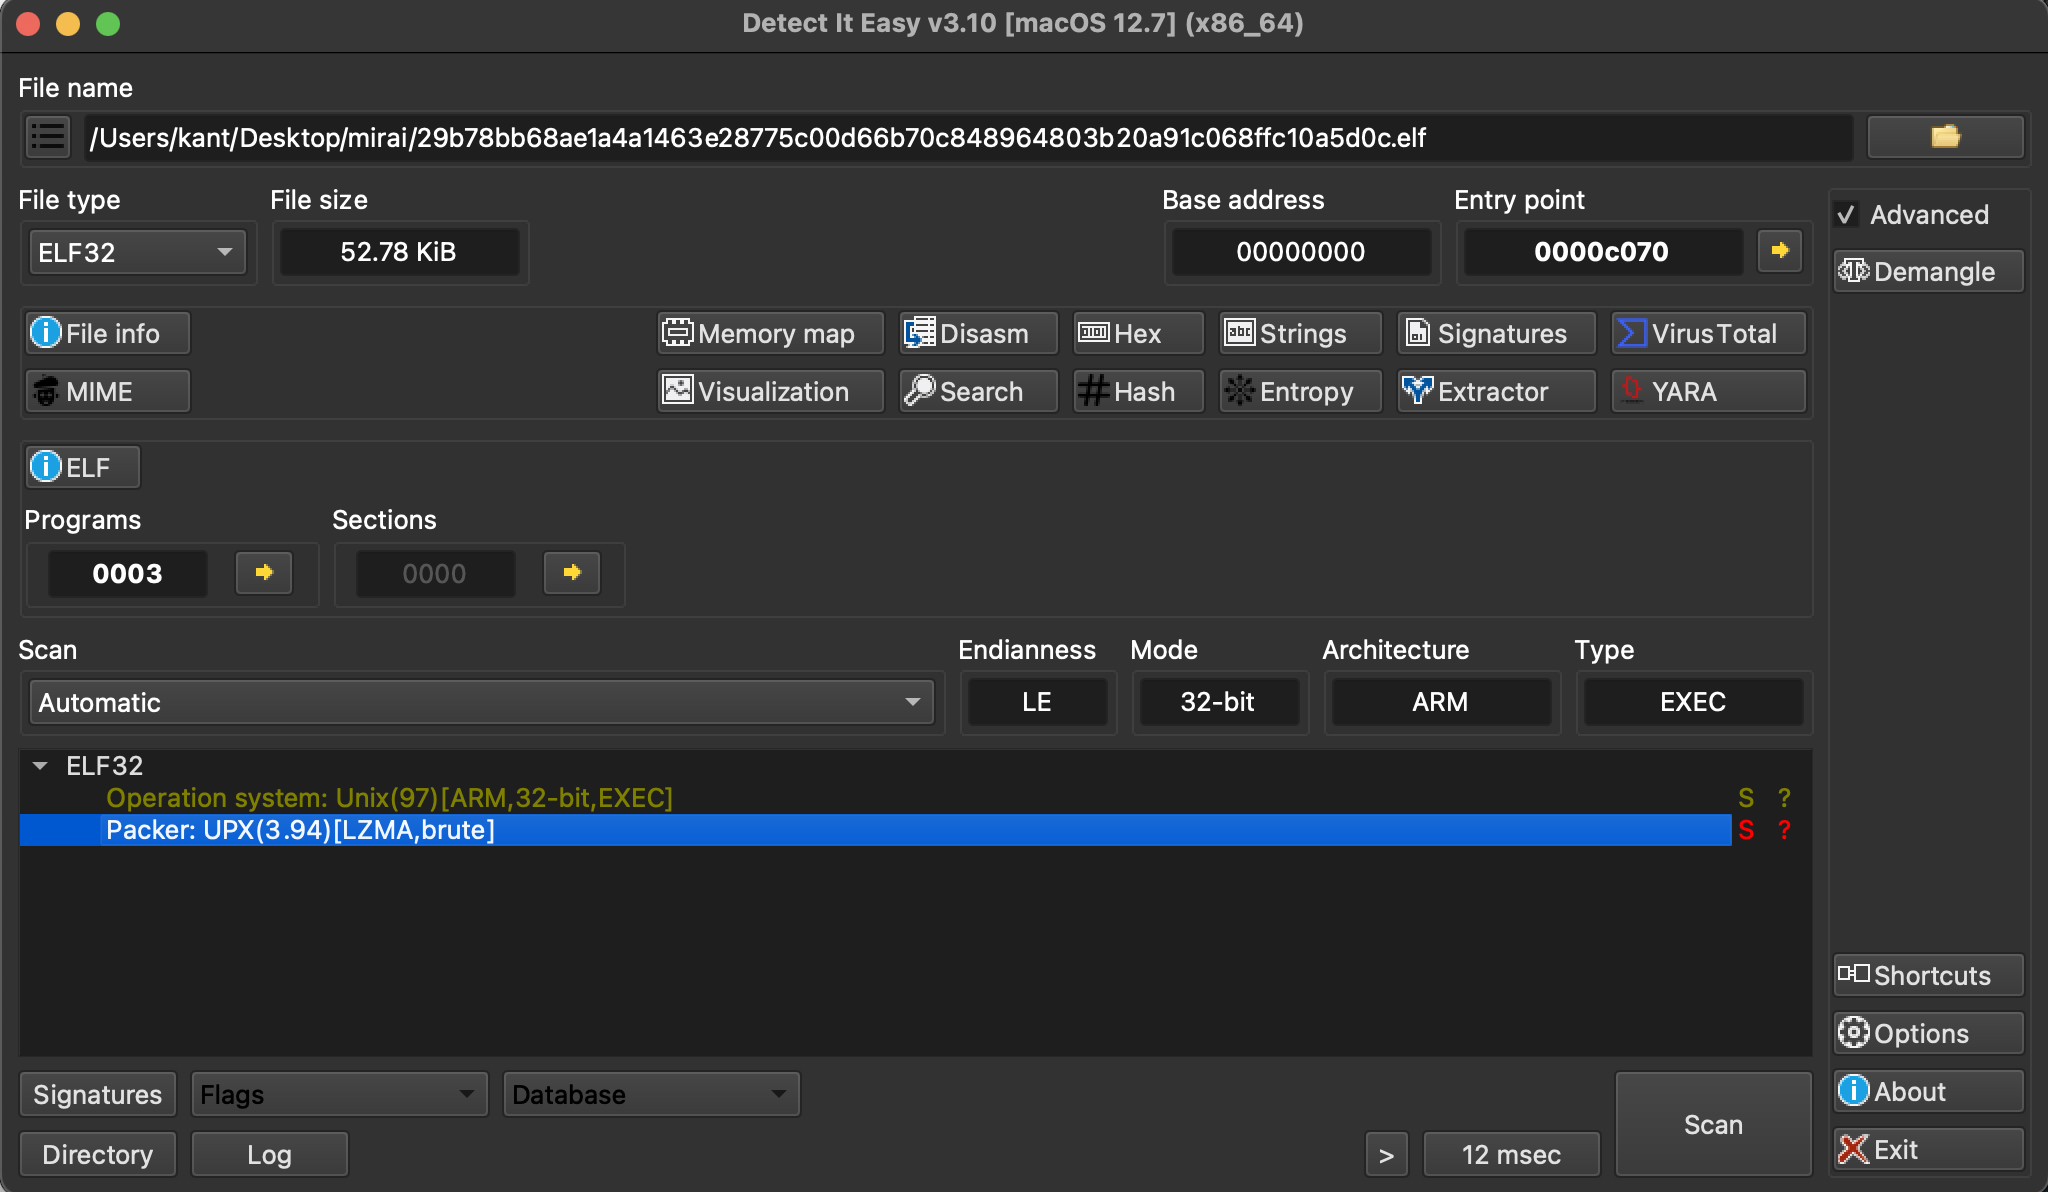Open the YARA scanner
The image size is (2048, 1192).
[1709, 391]
